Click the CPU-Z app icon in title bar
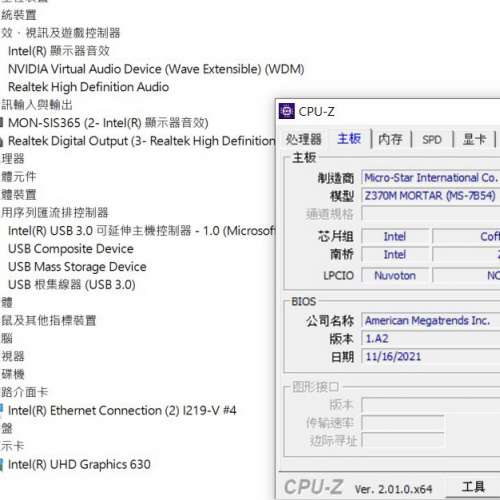500x500 pixels. (x=287, y=111)
